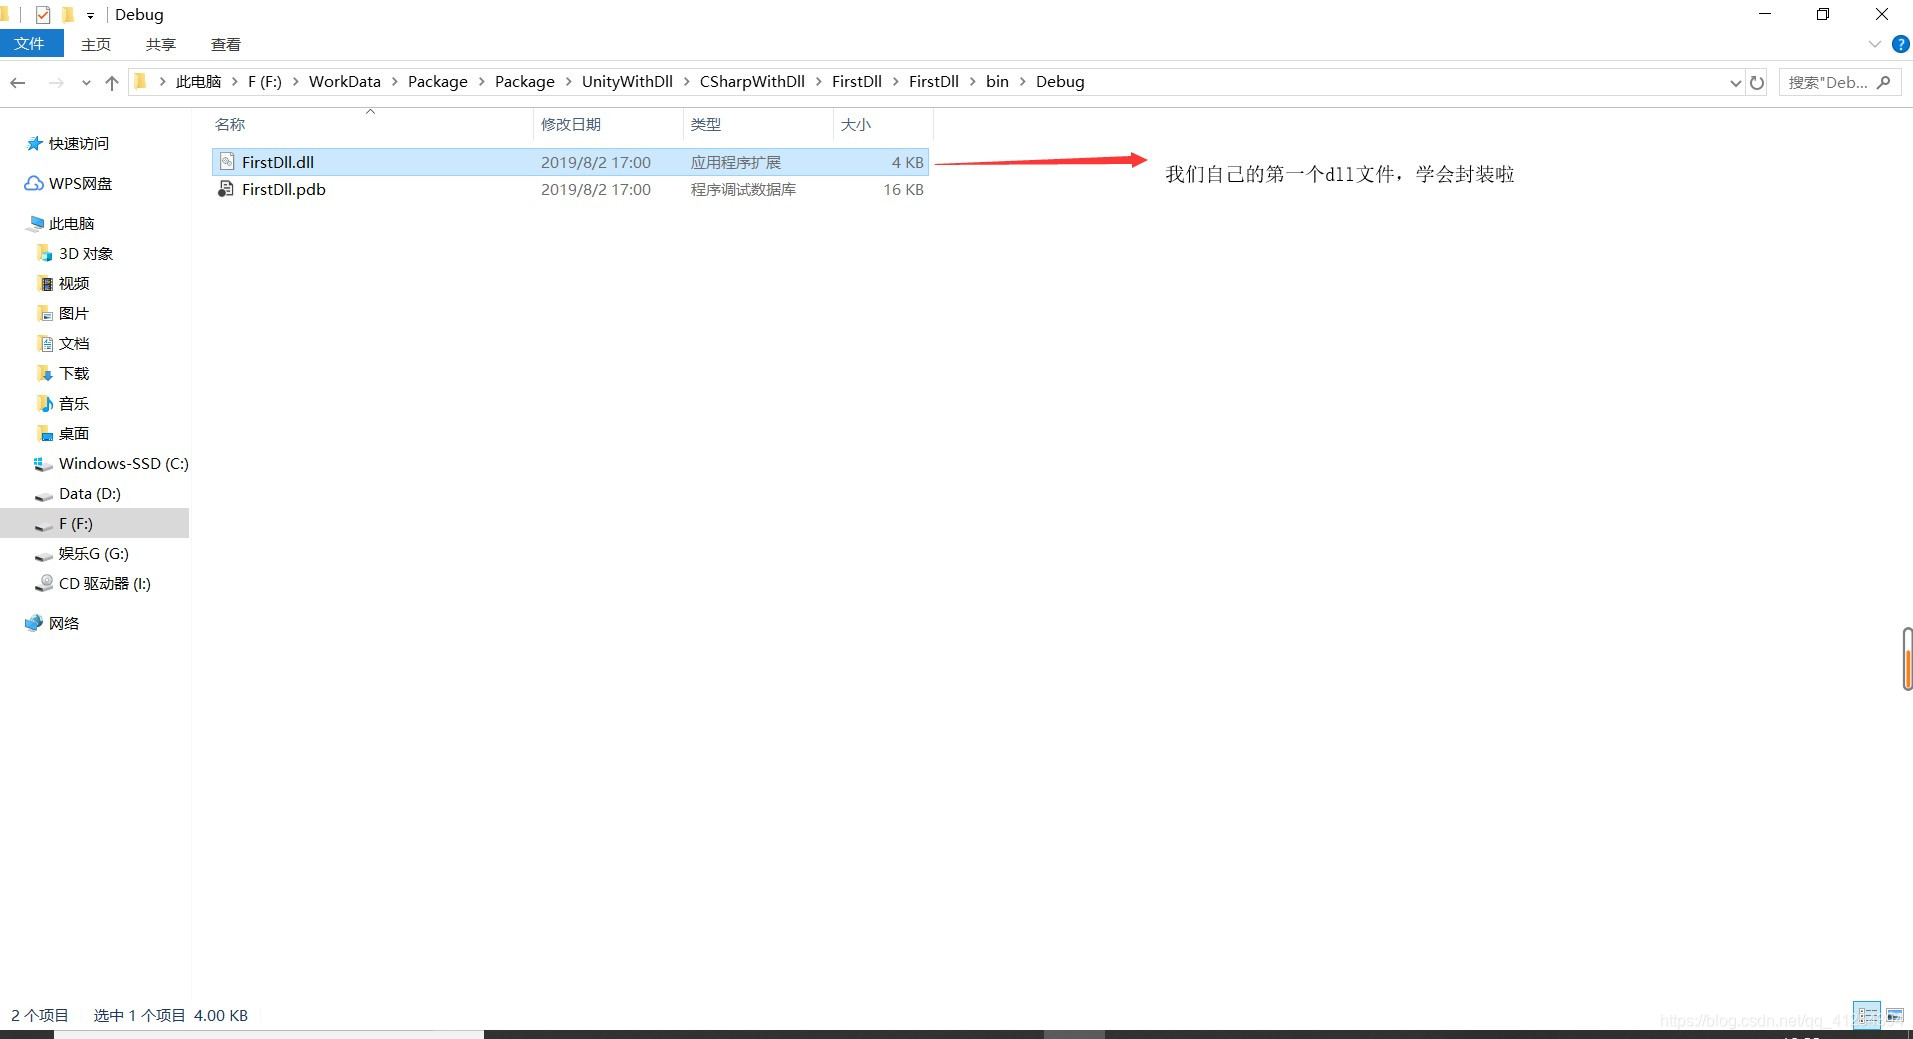Switch to large icons view
Image resolution: width=1913 pixels, height=1039 pixels.
[1895, 1015]
